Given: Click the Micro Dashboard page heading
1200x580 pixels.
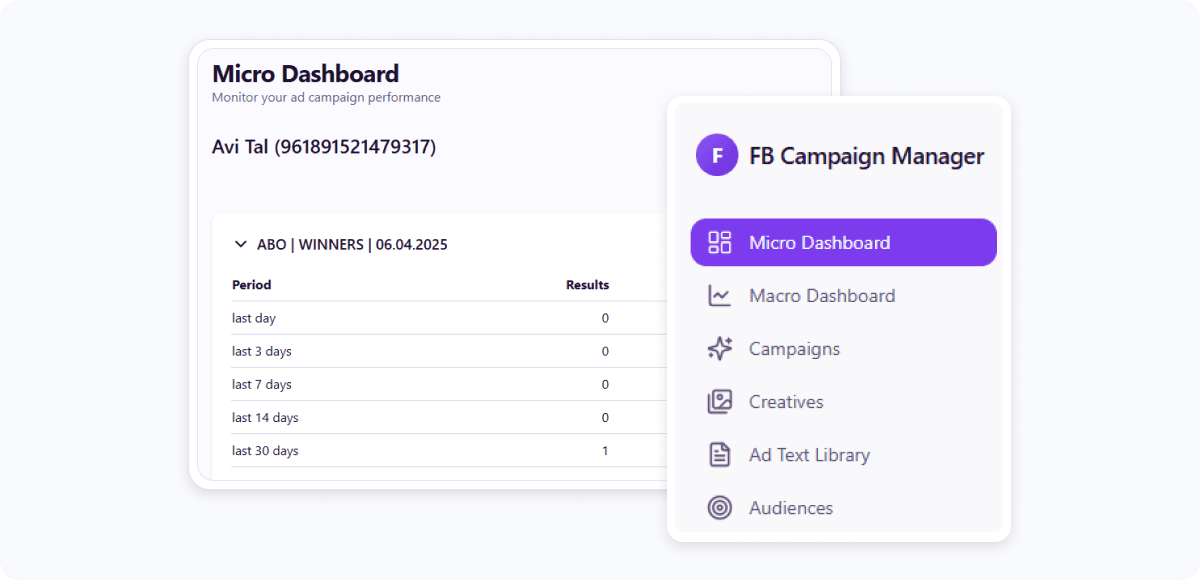Looking at the screenshot, I should tap(305, 74).
